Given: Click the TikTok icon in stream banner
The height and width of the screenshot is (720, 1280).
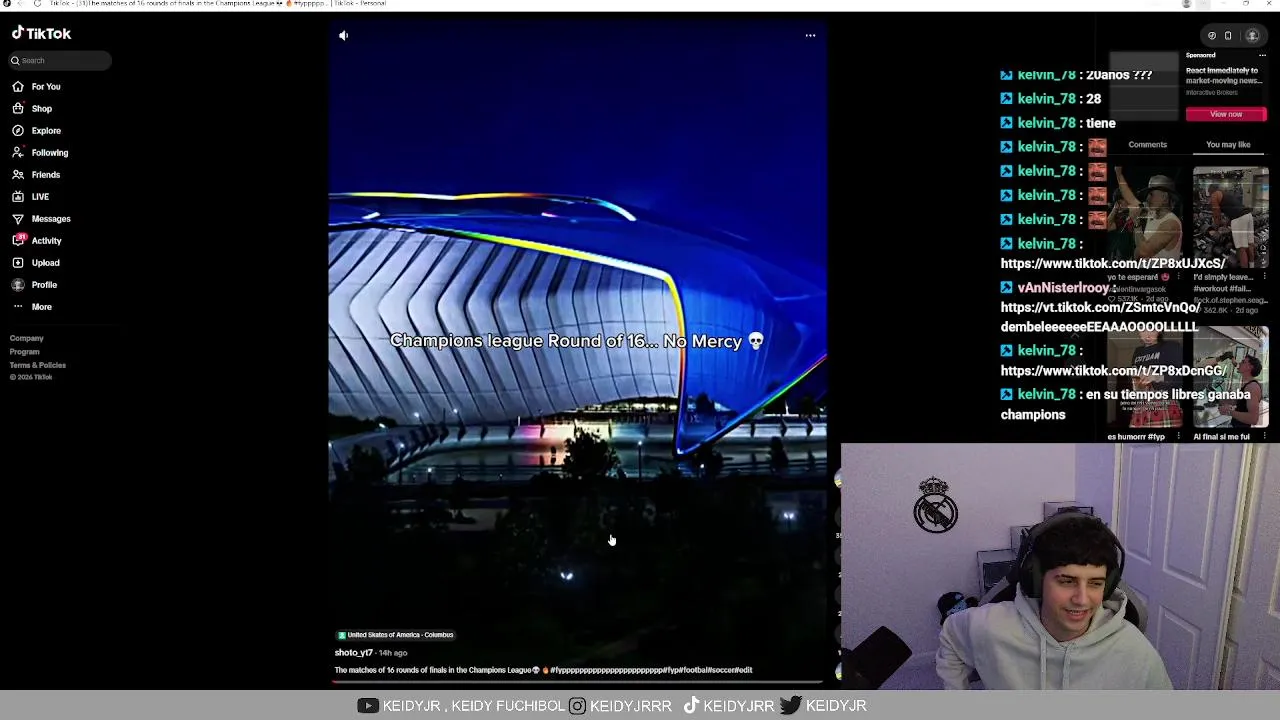Looking at the screenshot, I should pyautogui.click(x=691, y=706).
